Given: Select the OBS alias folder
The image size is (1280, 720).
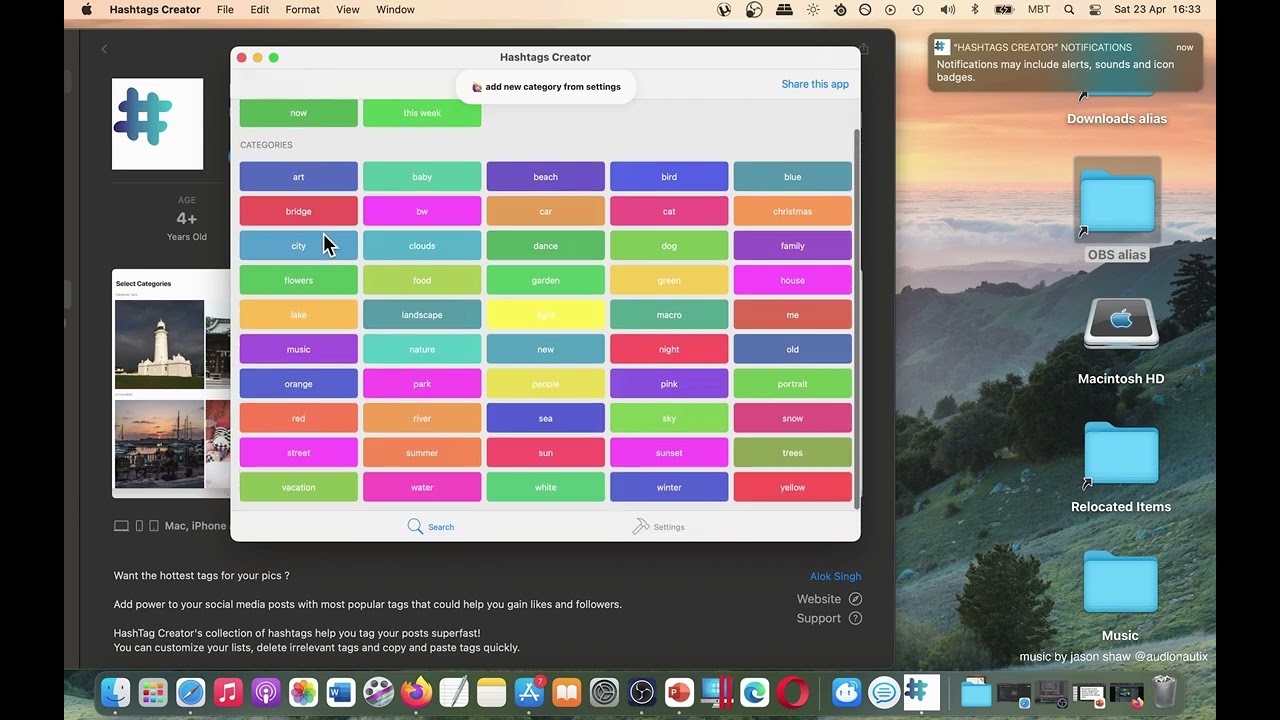Looking at the screenshot, I should (x=1117, y=209).
